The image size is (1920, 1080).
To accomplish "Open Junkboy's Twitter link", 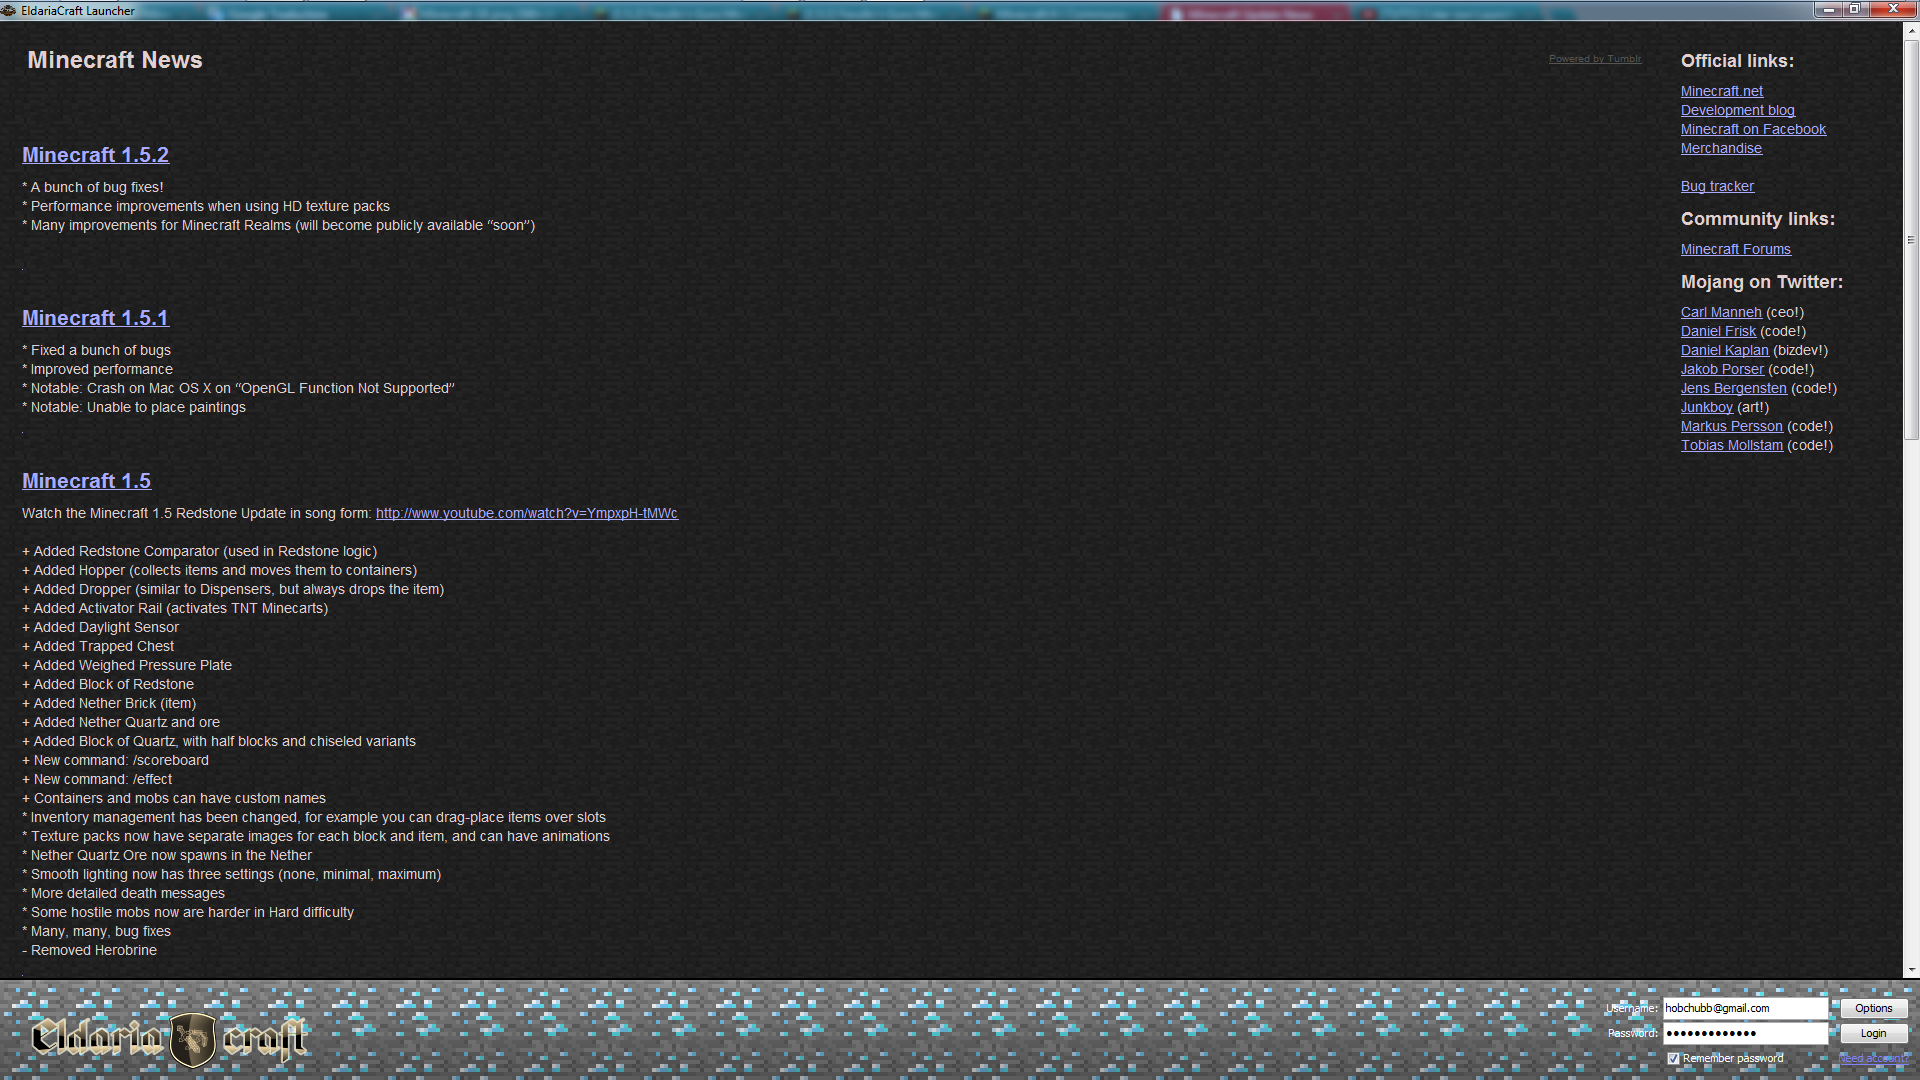I will (1707, 407).
